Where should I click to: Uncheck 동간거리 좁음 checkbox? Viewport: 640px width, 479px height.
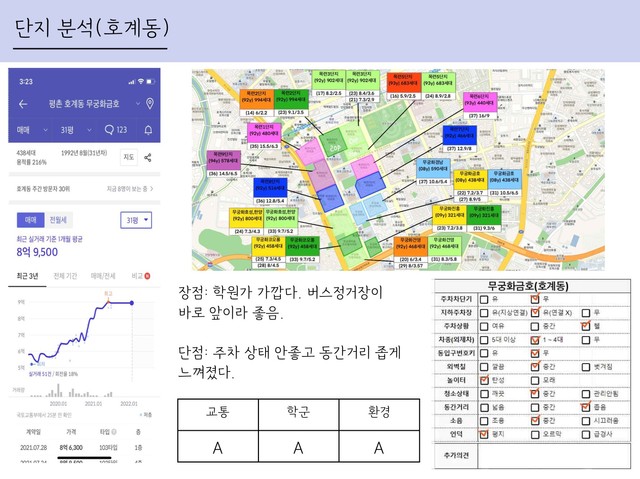(x=586, y=407)
